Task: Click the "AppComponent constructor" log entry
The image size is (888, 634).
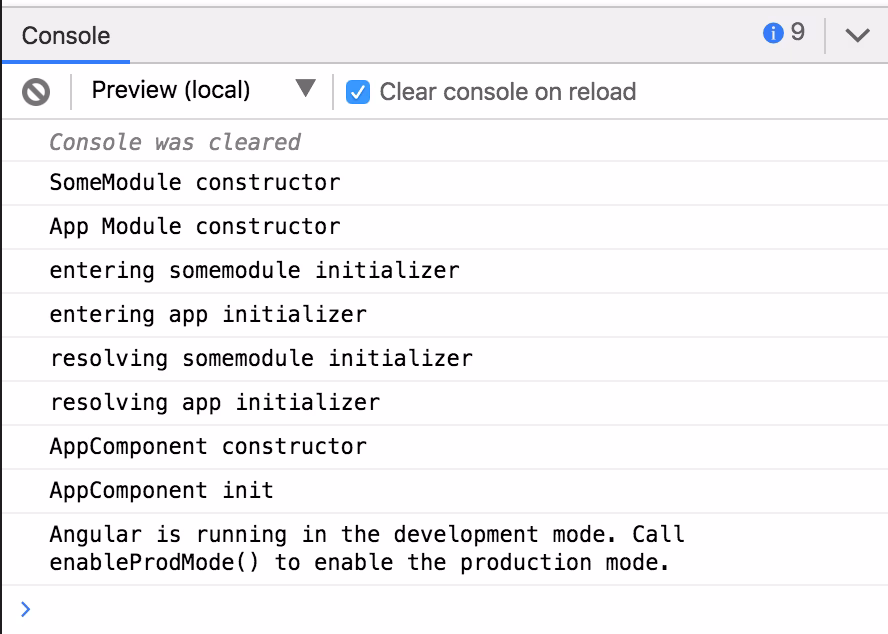Action: (208, 447)
